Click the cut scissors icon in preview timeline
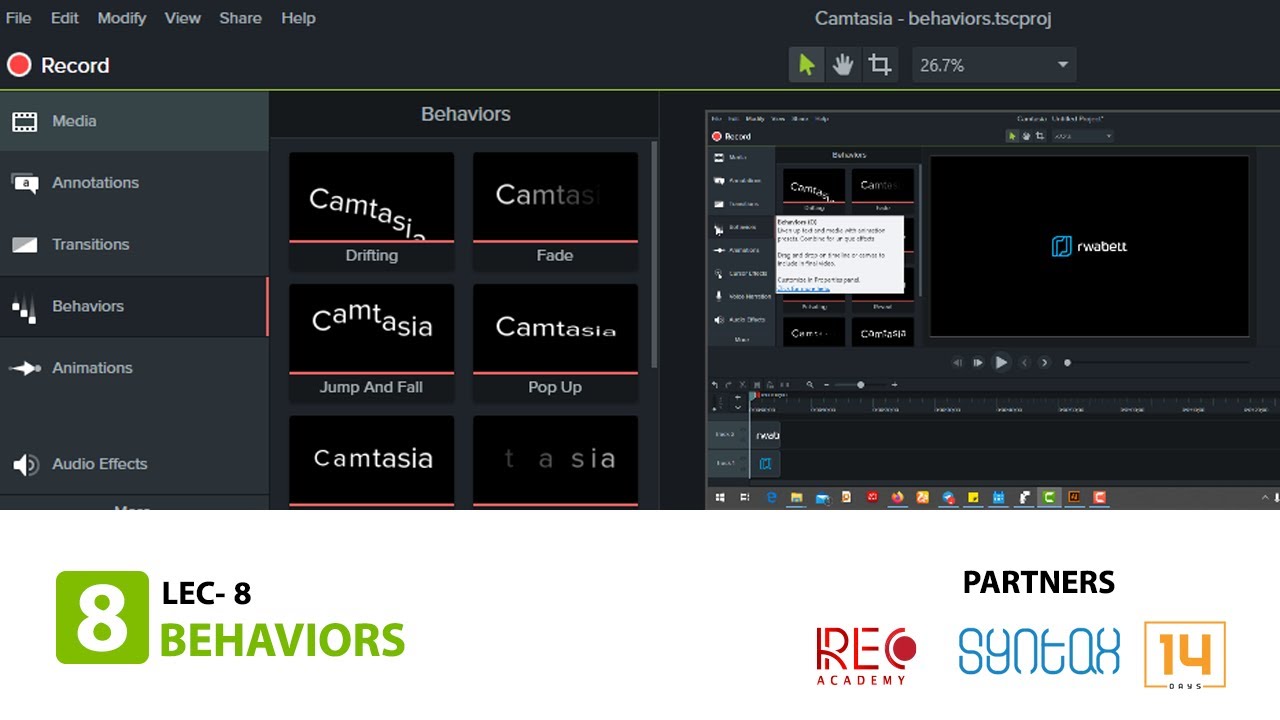The width and height of the screenshot is (1280, 720). click(741, 385)
